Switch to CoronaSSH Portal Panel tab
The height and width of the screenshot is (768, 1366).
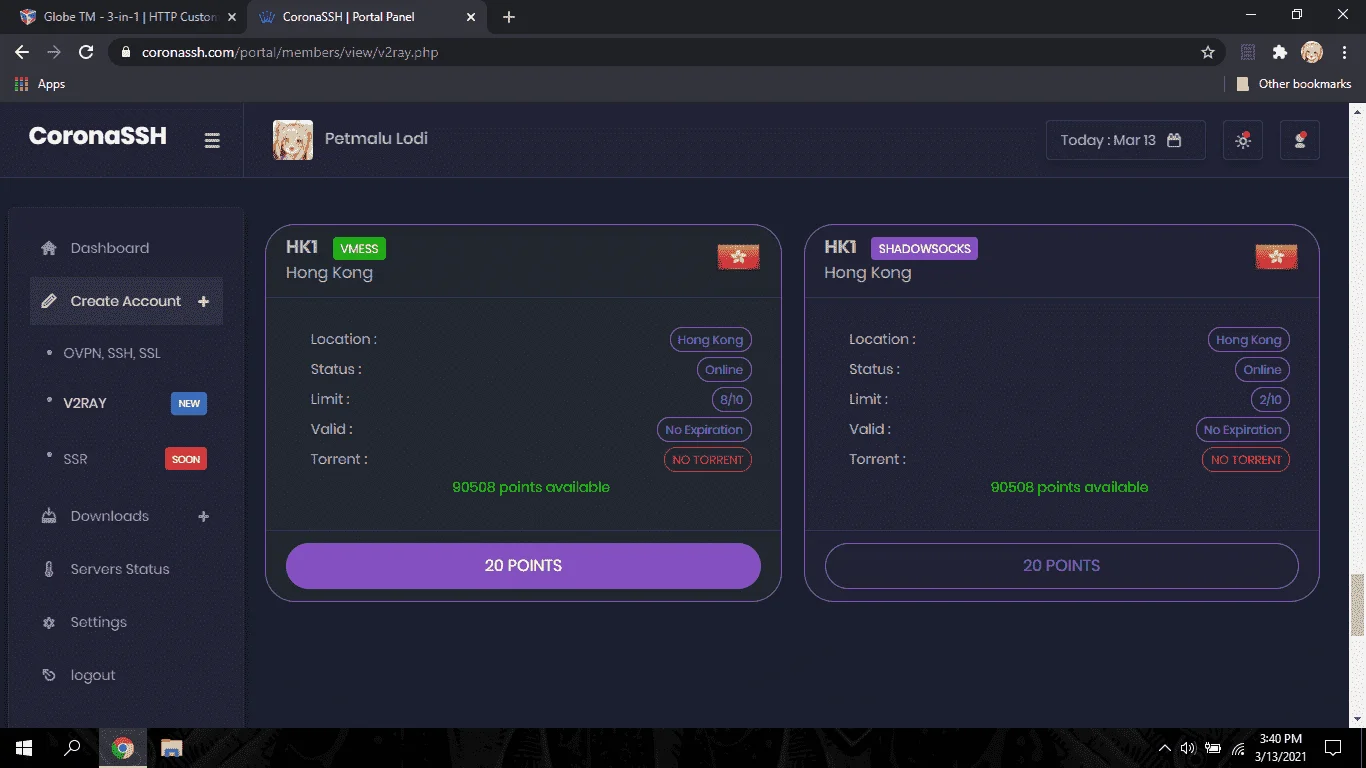[x=368, y=17]
